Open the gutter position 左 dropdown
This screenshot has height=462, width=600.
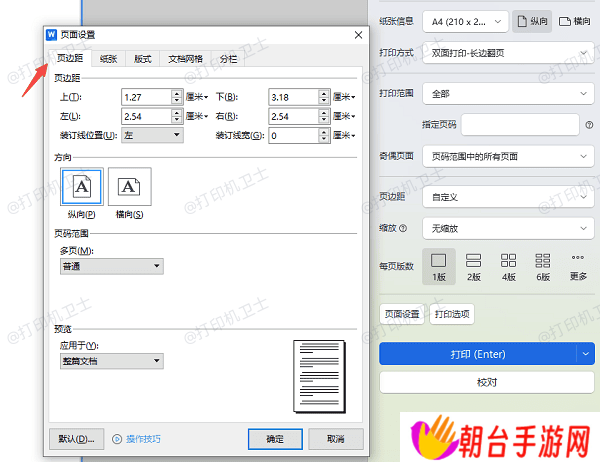152,135
